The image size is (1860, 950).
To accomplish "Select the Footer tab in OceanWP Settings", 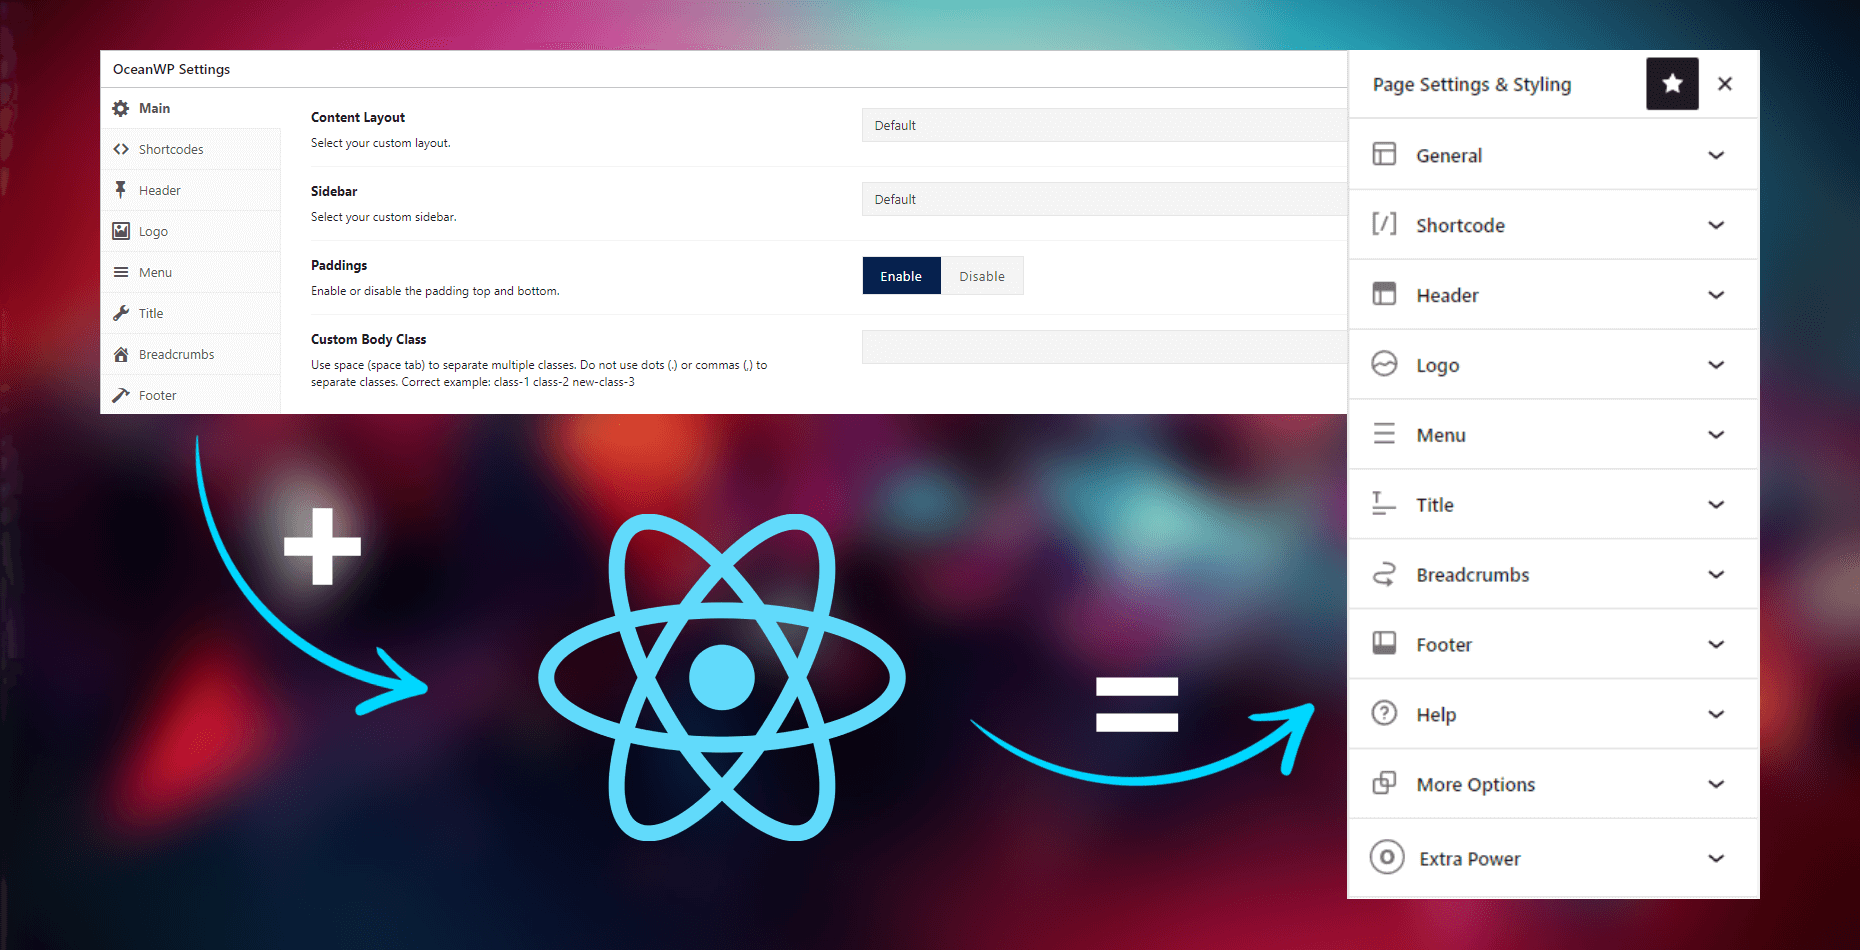I will point(191,395).
